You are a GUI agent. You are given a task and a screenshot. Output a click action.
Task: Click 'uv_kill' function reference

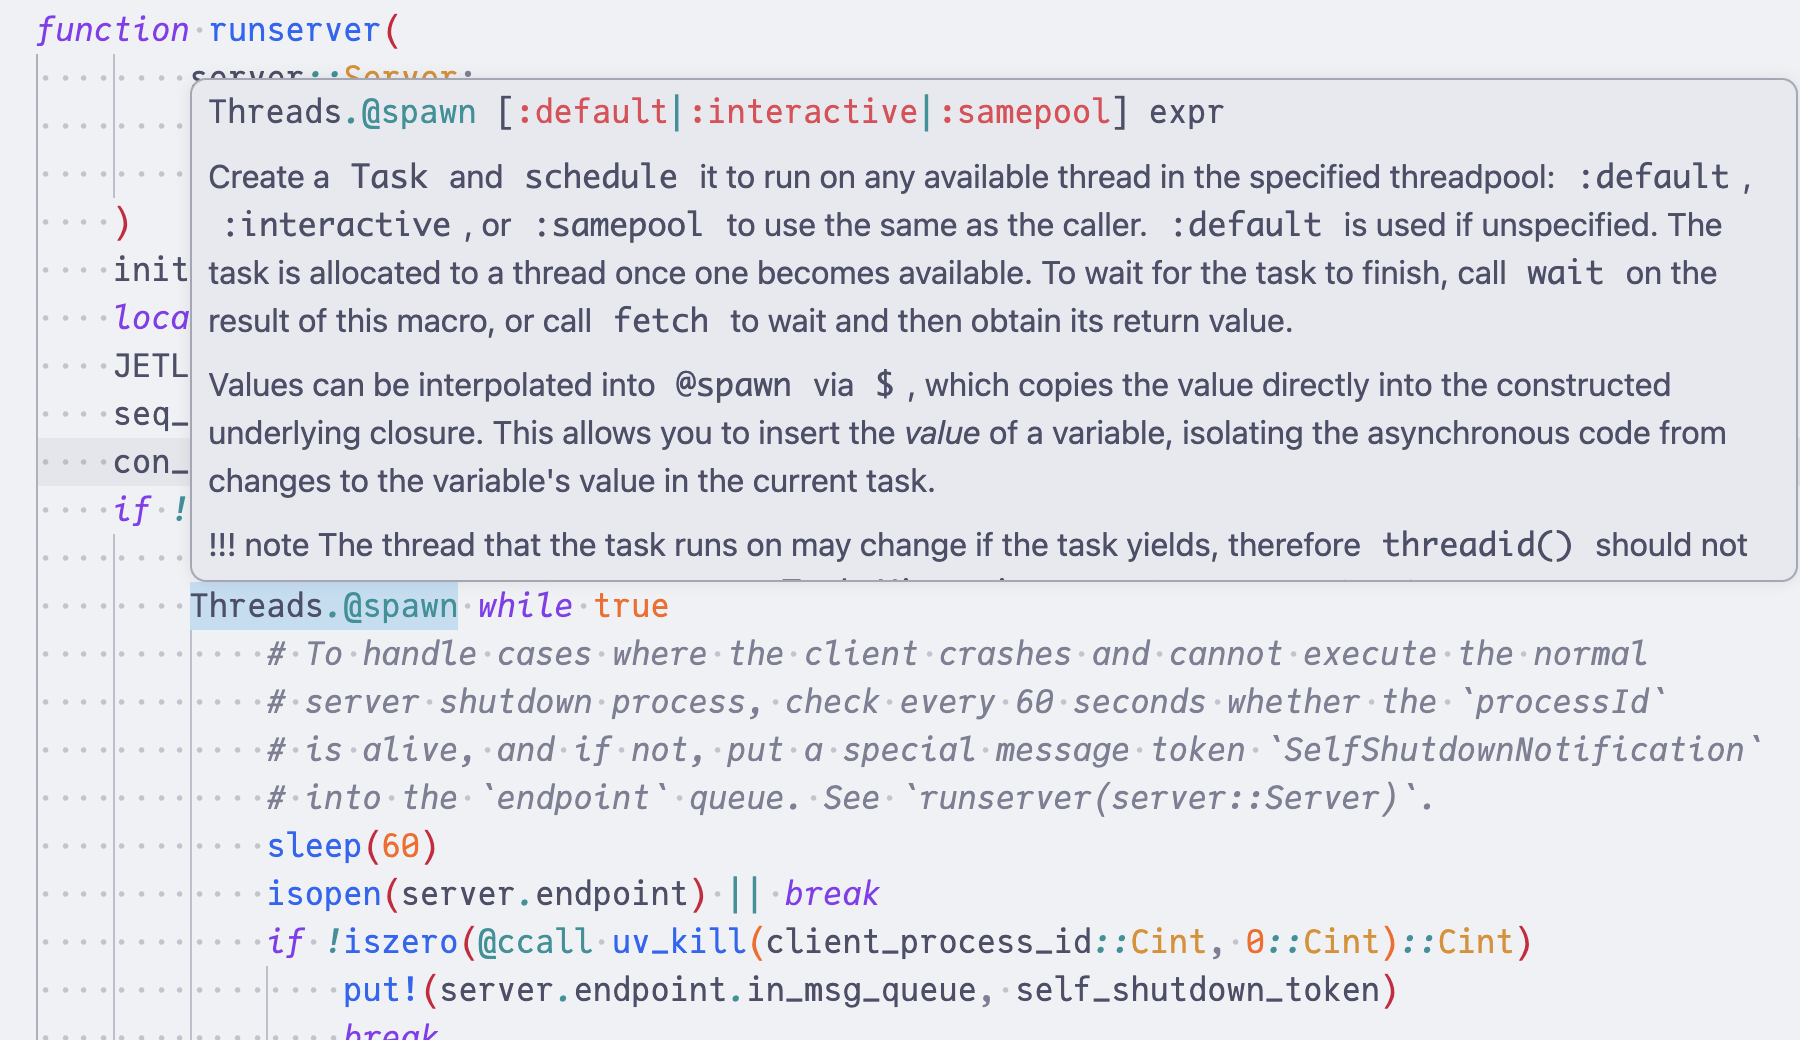[x=679, y=942]
